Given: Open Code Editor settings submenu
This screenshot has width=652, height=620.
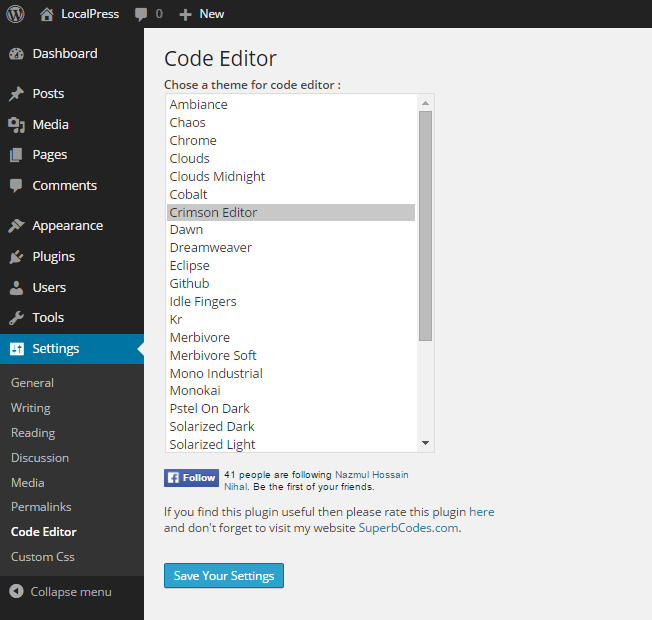Looking at the screenshot, I should (x=44, y=532).
